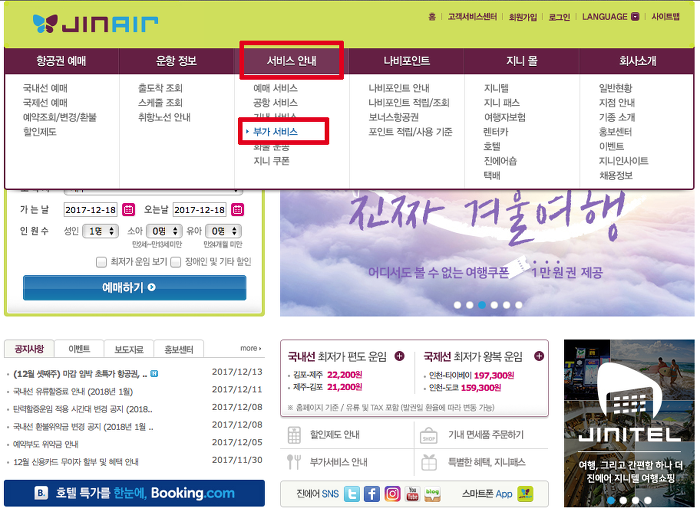700x515 pixels.
Task: Select 채용정보 submenu item
Action: point(616,175)
